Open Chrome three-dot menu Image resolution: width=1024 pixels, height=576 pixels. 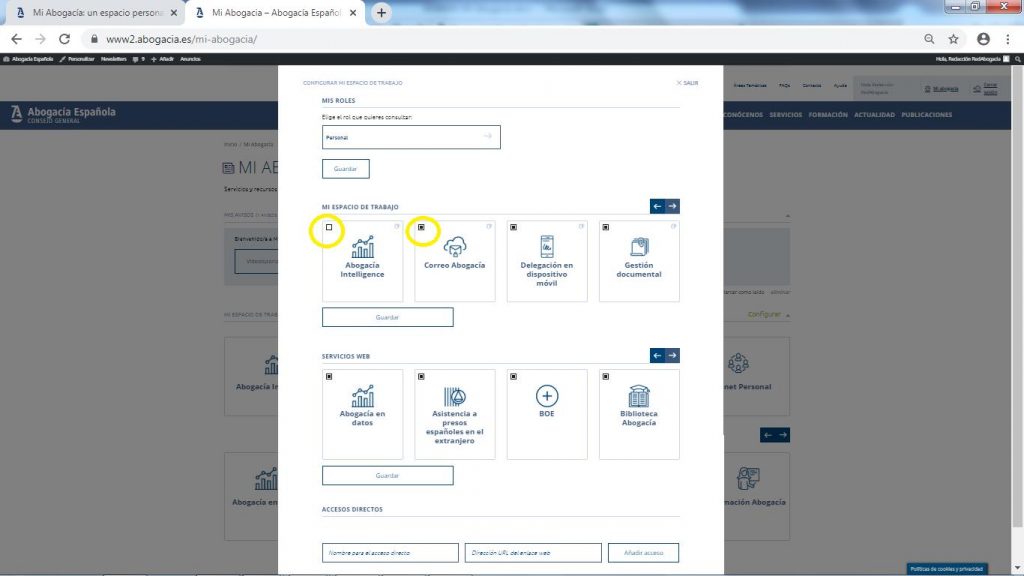pos(1008,39)
